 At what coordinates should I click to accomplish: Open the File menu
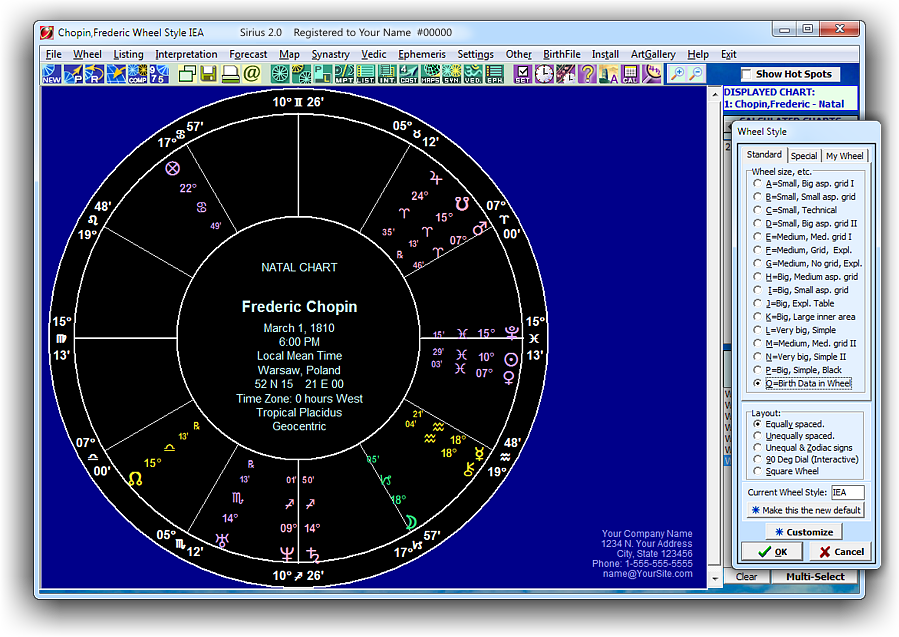pos(53,54)
